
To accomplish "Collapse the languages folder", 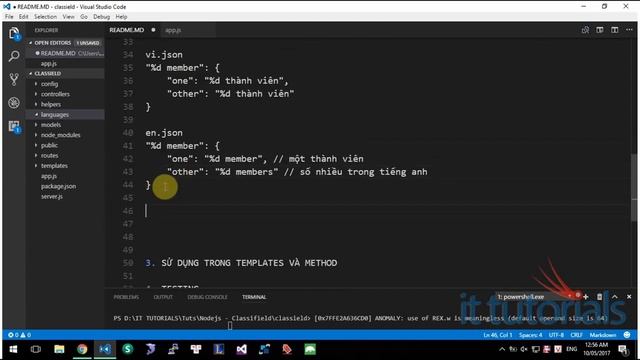I will [55, 114].
